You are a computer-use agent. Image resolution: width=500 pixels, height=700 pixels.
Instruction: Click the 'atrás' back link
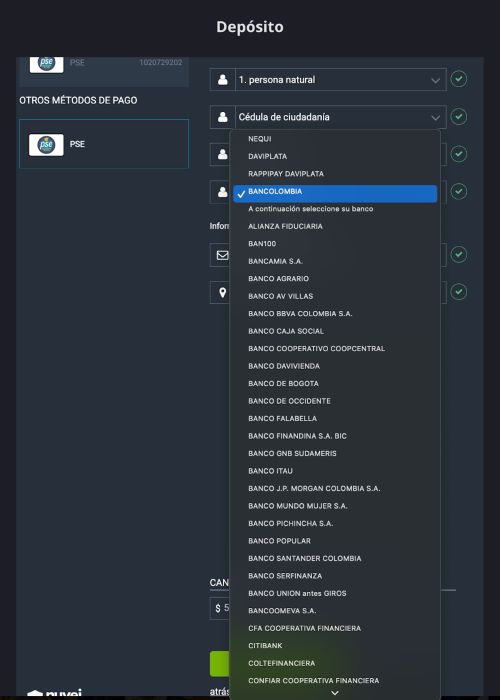219,692
